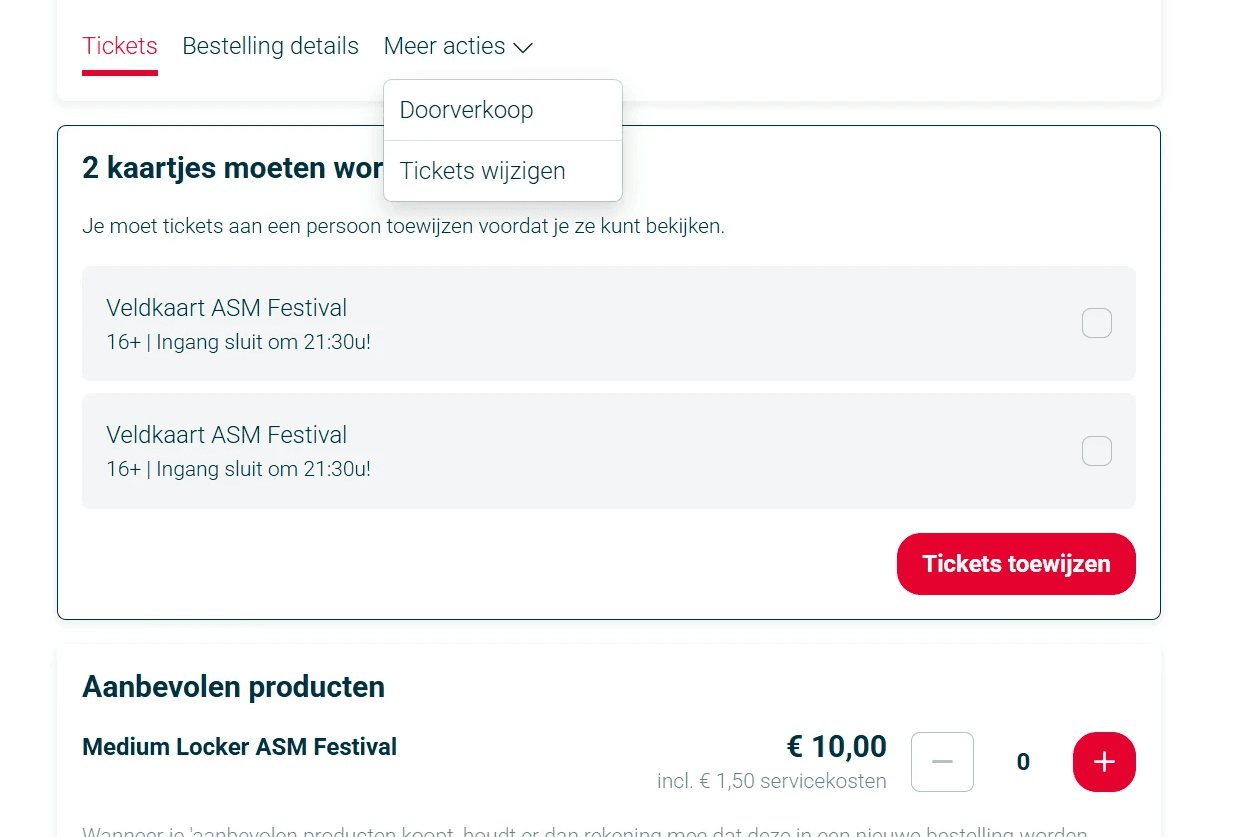Open the Bestelling details tab
Viewport: 1243px width, 837px height.
[x=270, y=46]
